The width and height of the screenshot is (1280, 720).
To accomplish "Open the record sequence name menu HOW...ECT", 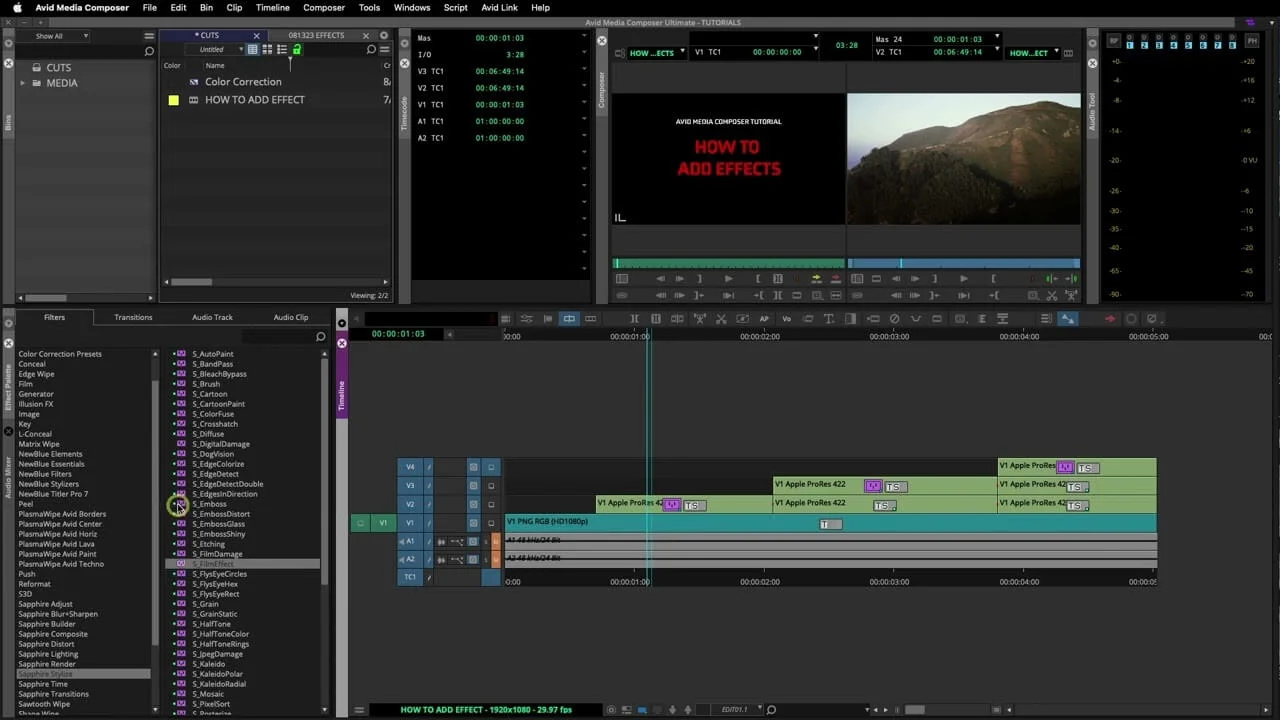I will pyautogui.click(x=1034, y=53).
